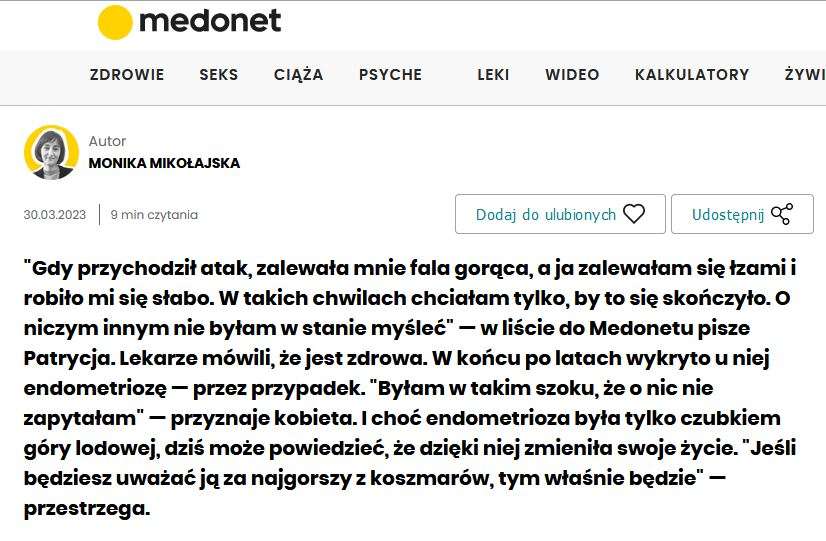Click the share network icon

tap(782, 214)
